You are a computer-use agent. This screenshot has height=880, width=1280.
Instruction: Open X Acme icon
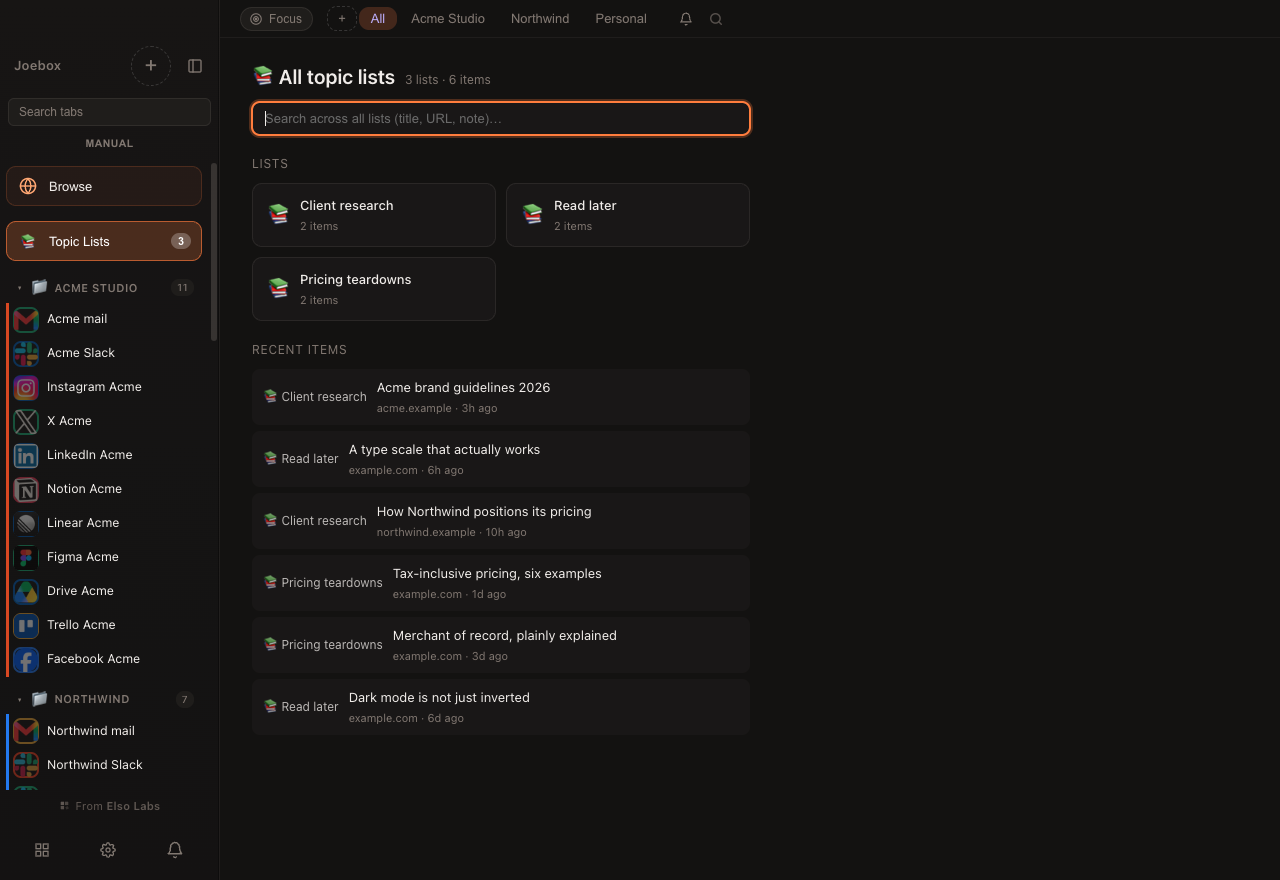26,421
